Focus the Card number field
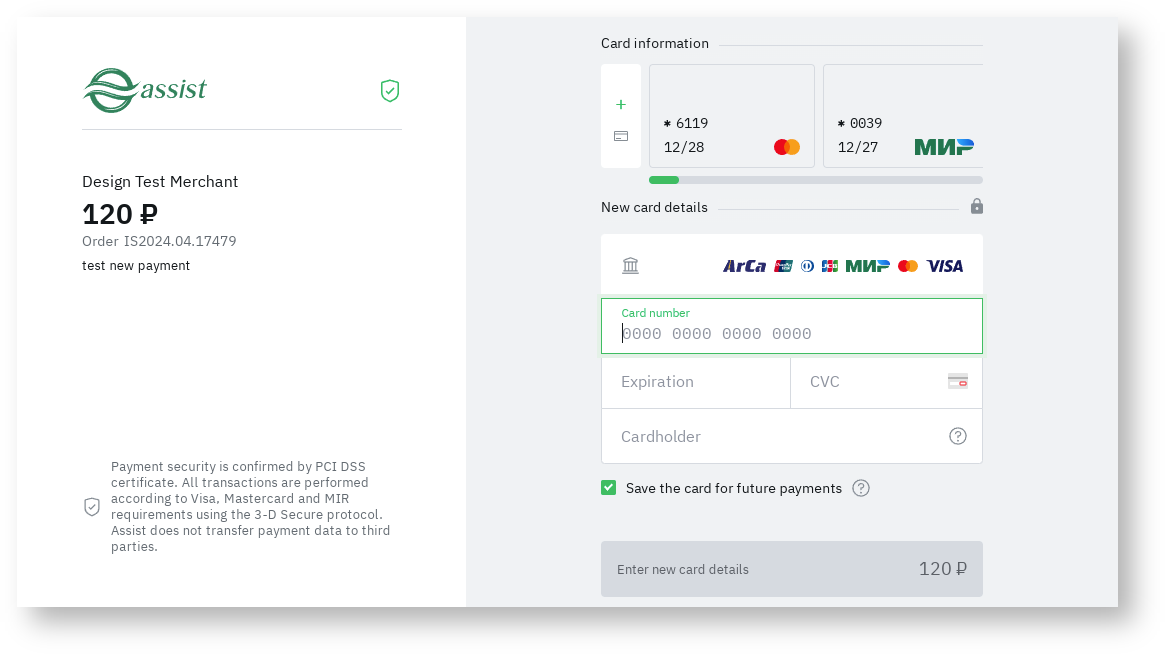Image resolution: width=1166 pixels, height=655 pixels. point(791,333)
